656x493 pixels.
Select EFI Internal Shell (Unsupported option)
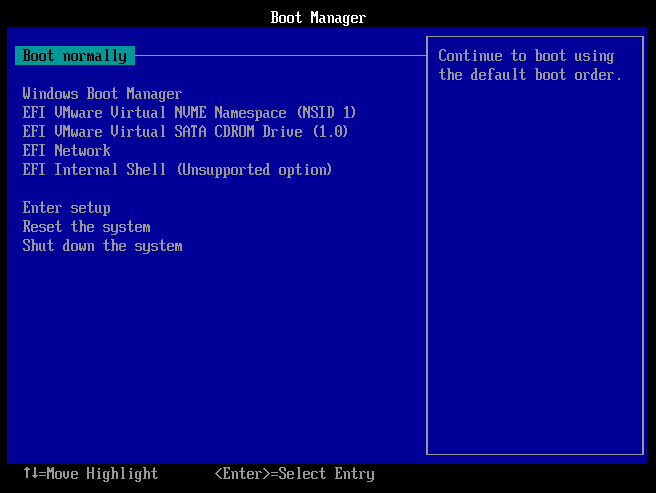pos(177,170)
